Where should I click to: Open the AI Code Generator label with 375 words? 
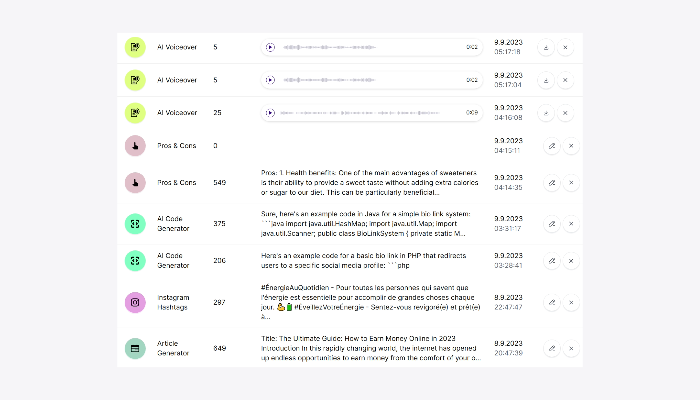click(173, 224)
